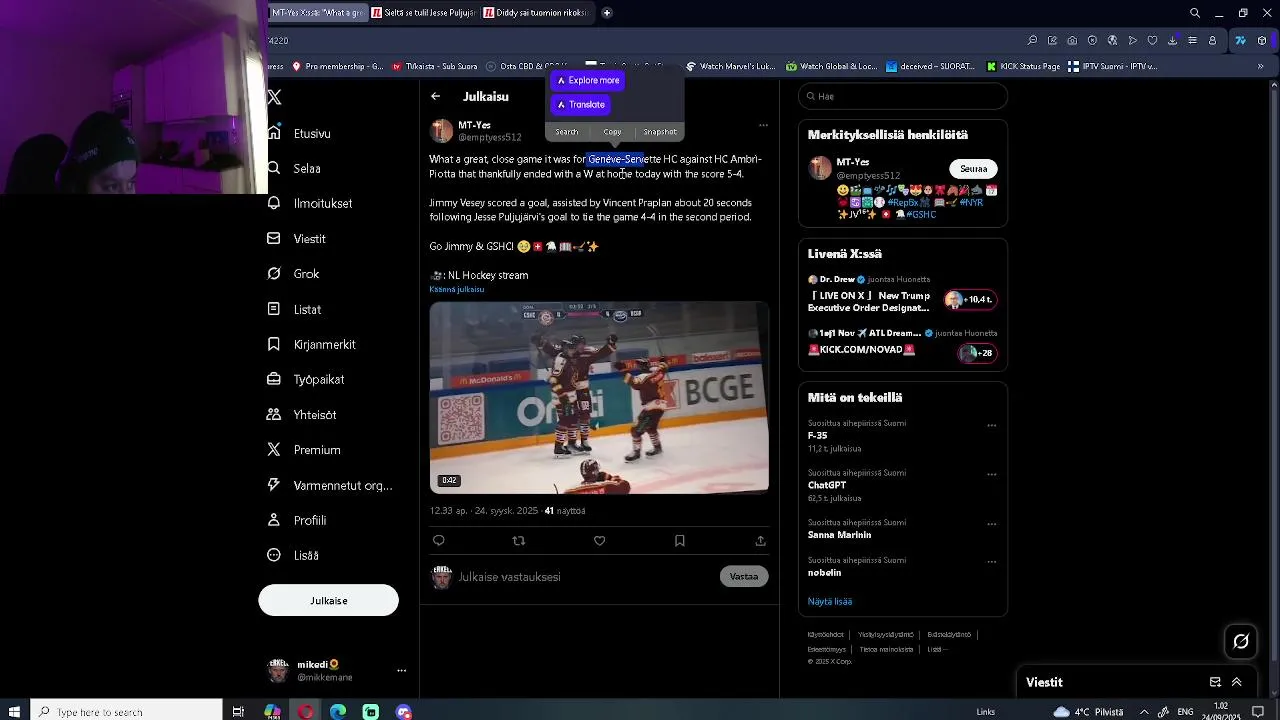Open Grok from the sidebar
Viewport: 1280px width, 720px height.
click(x=306, y=274)
